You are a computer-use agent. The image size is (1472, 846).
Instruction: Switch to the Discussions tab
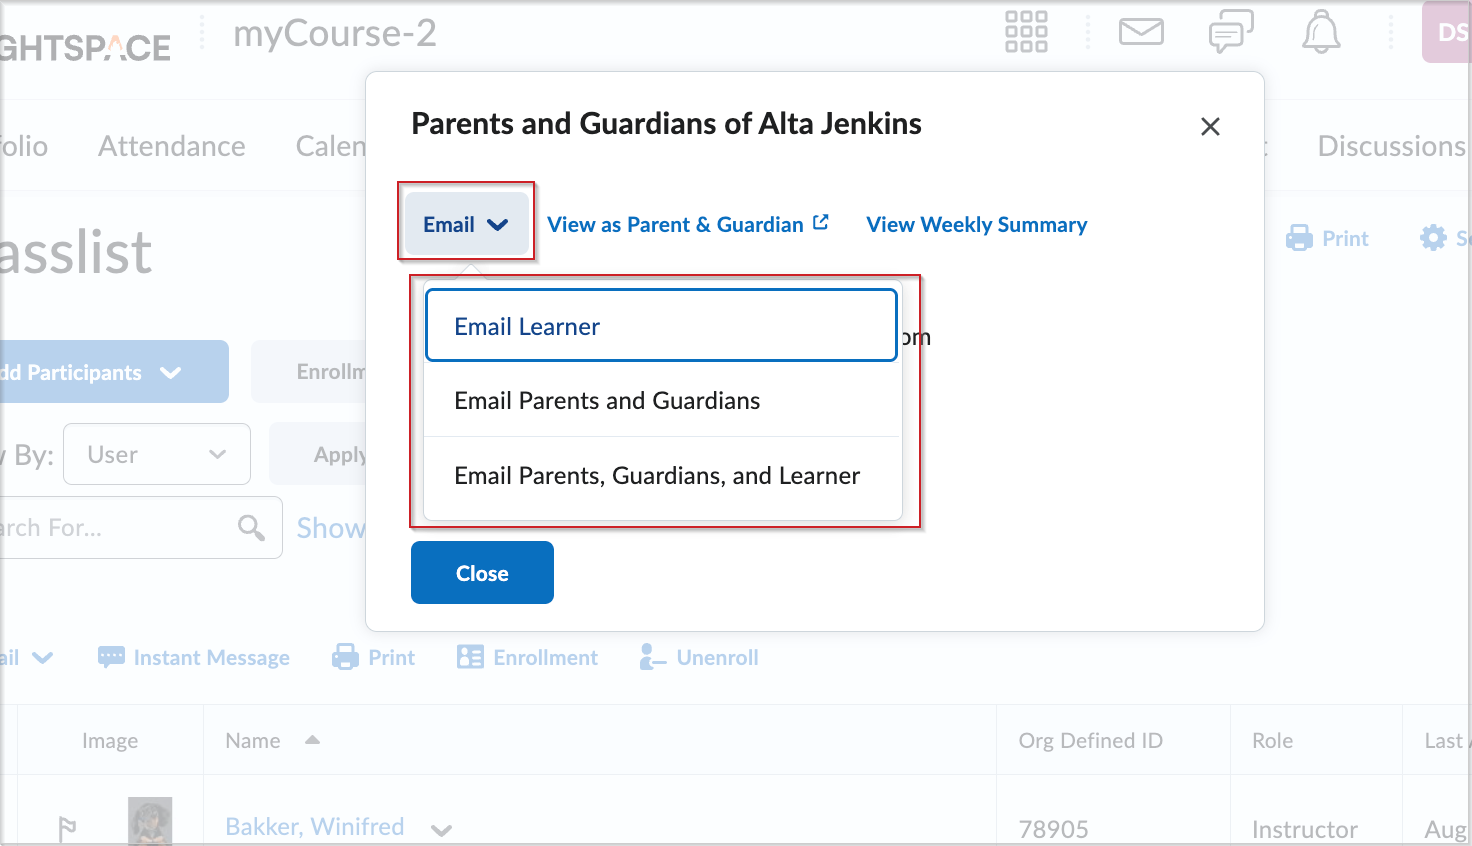tap(1392, 146)
